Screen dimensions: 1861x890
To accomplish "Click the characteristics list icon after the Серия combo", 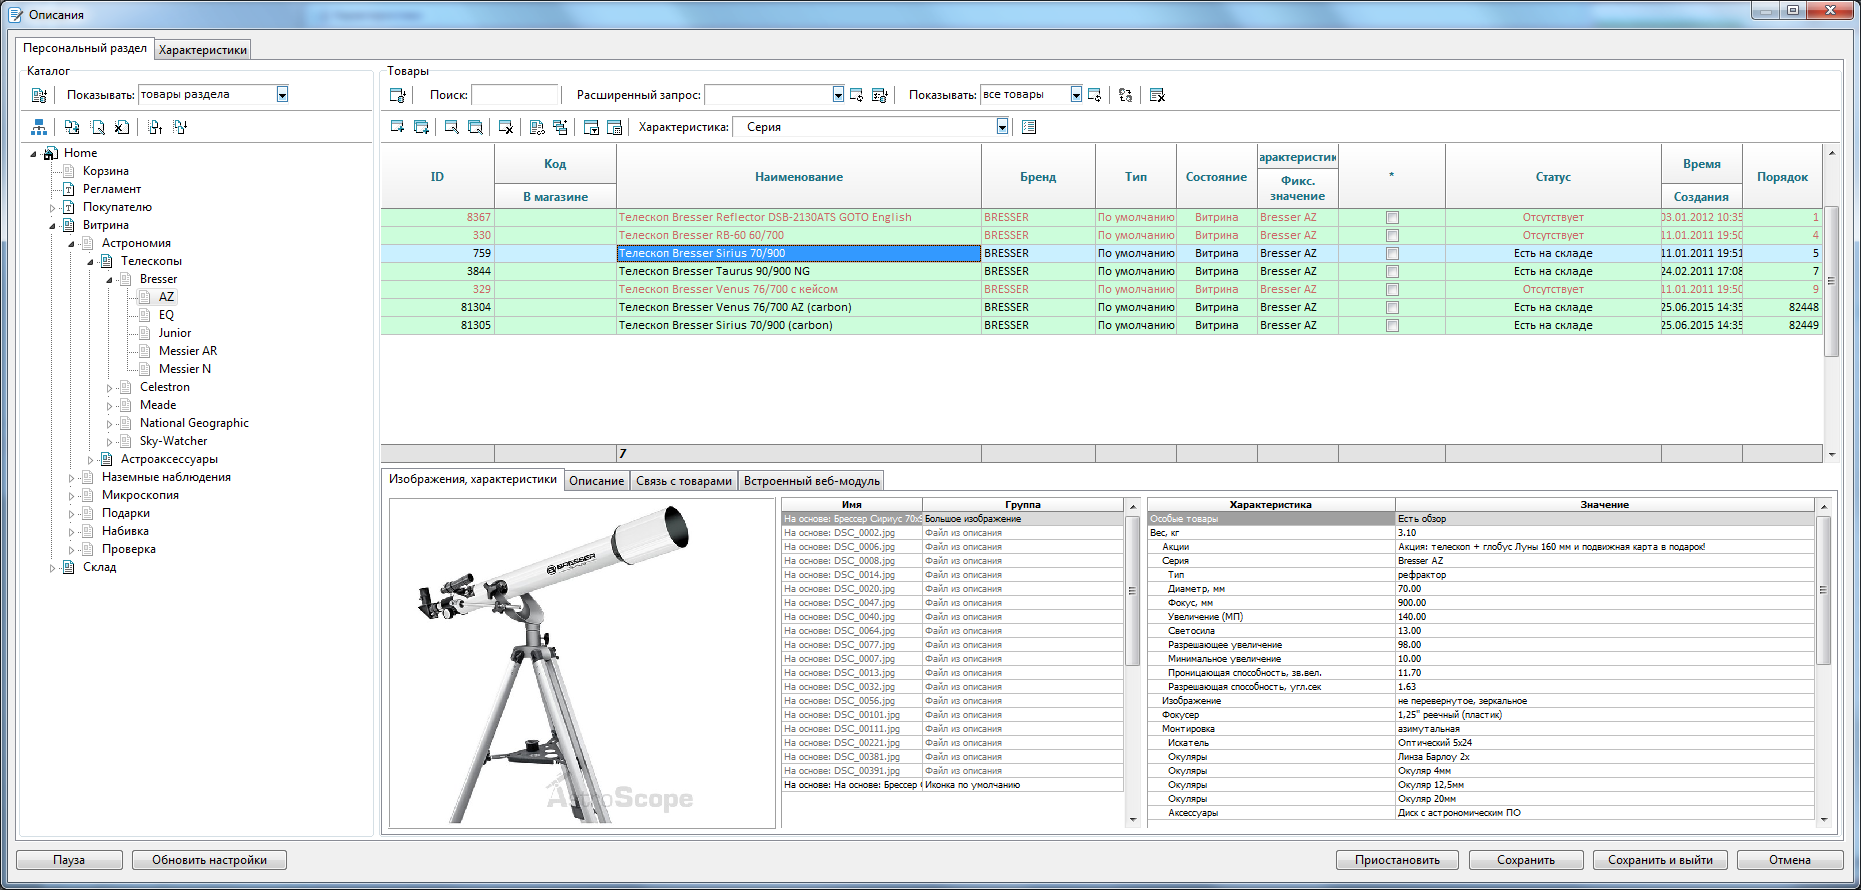I will 1029,127.
